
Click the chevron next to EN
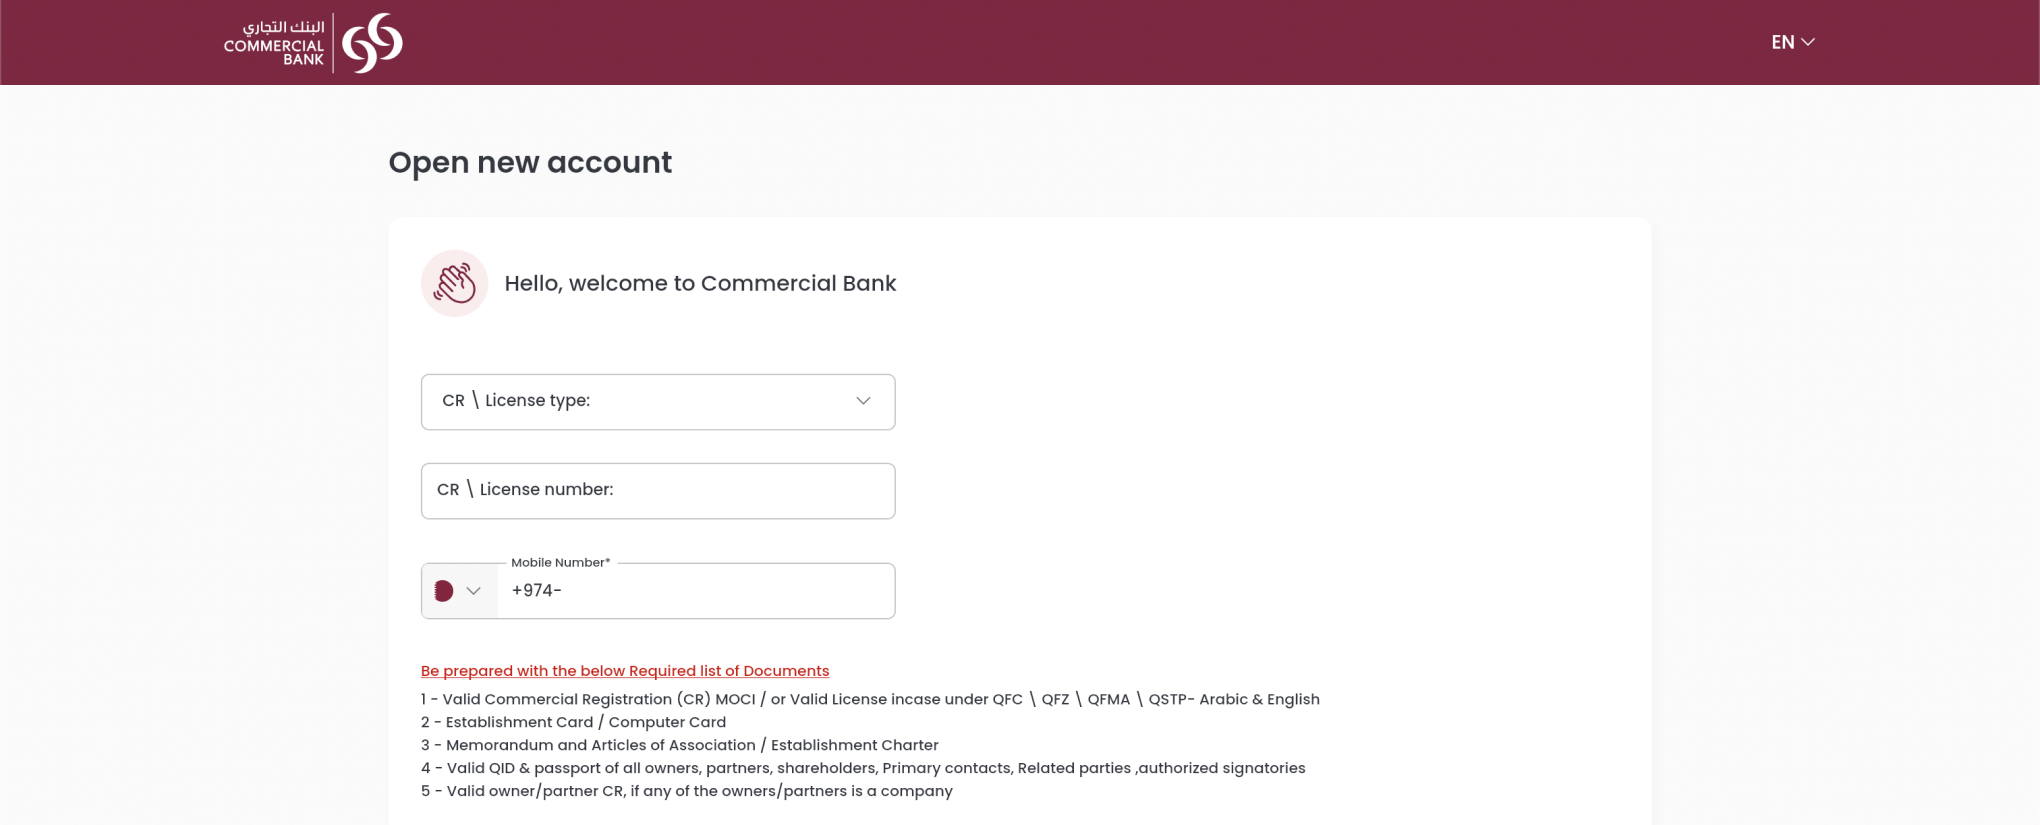pos(1809,42)
